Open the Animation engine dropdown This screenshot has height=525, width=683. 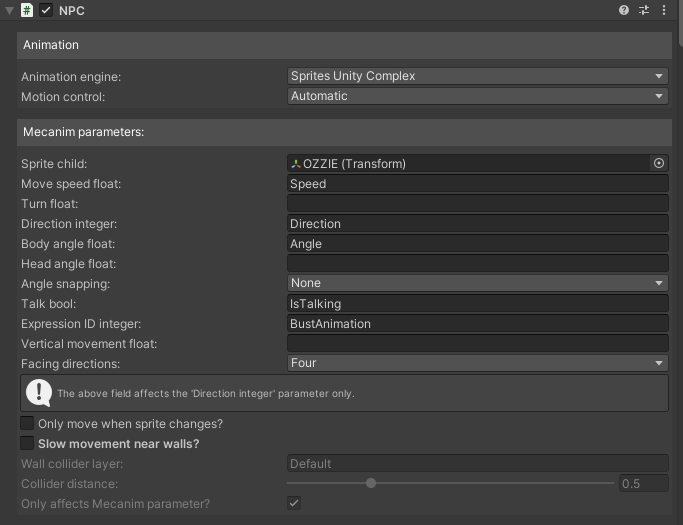coord(477,76)
